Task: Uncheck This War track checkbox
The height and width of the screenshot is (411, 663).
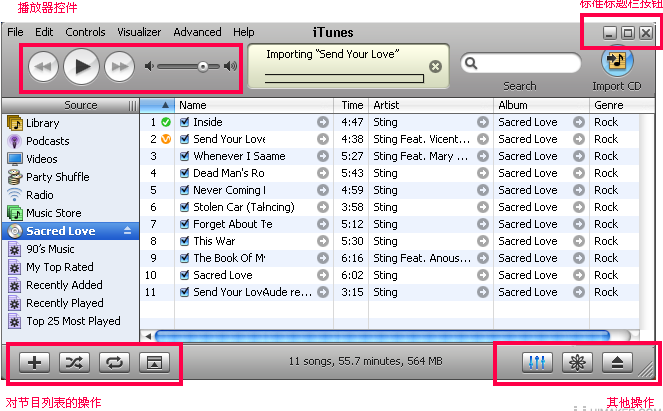Action: point(184,241)
